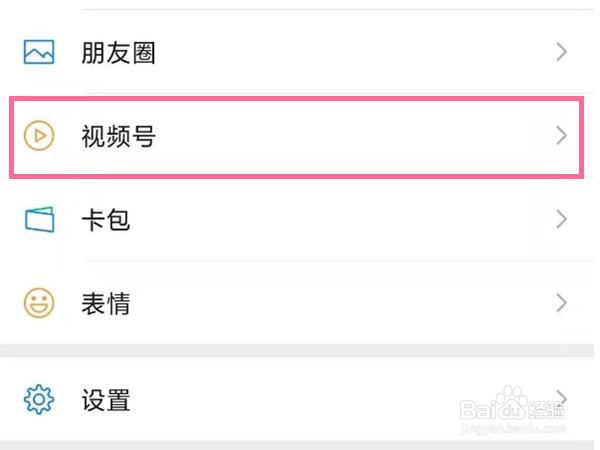
Task: Choose the 卡包 menu entry
Action: 105,220
